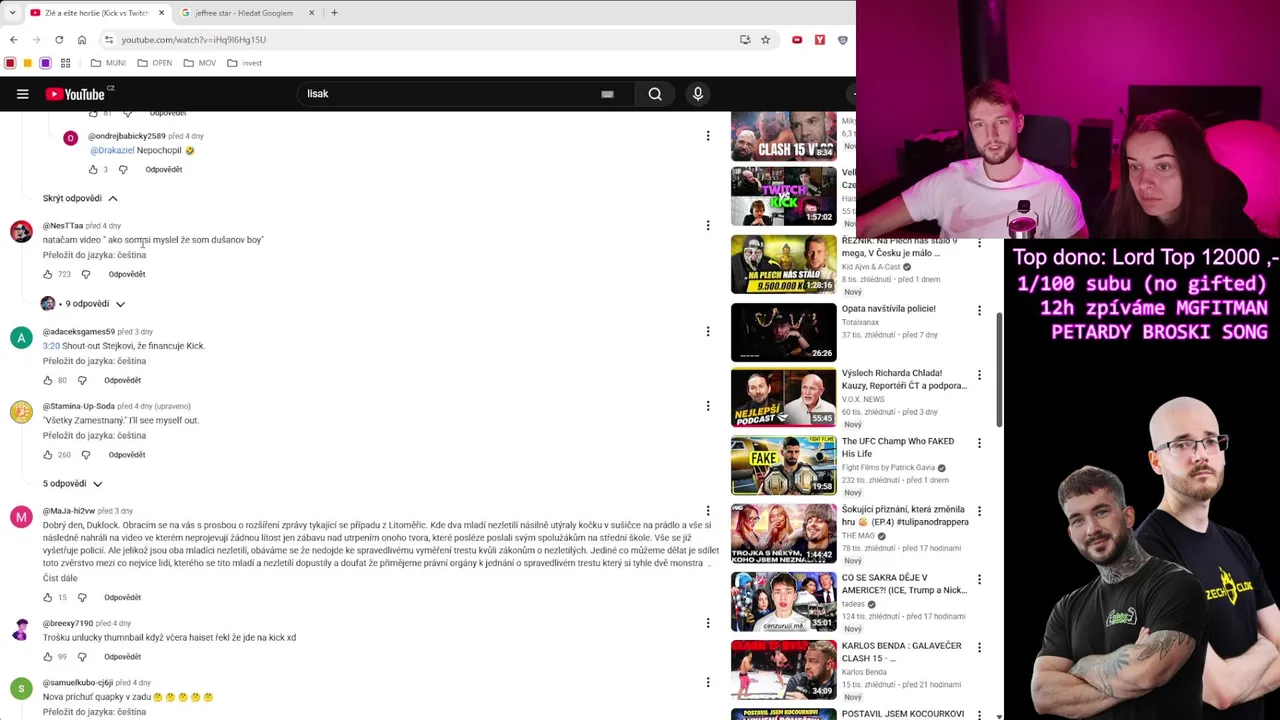Open the purple square bookmark shortcut
Screen dimensions: 1280x720
[x=45, y=63]
